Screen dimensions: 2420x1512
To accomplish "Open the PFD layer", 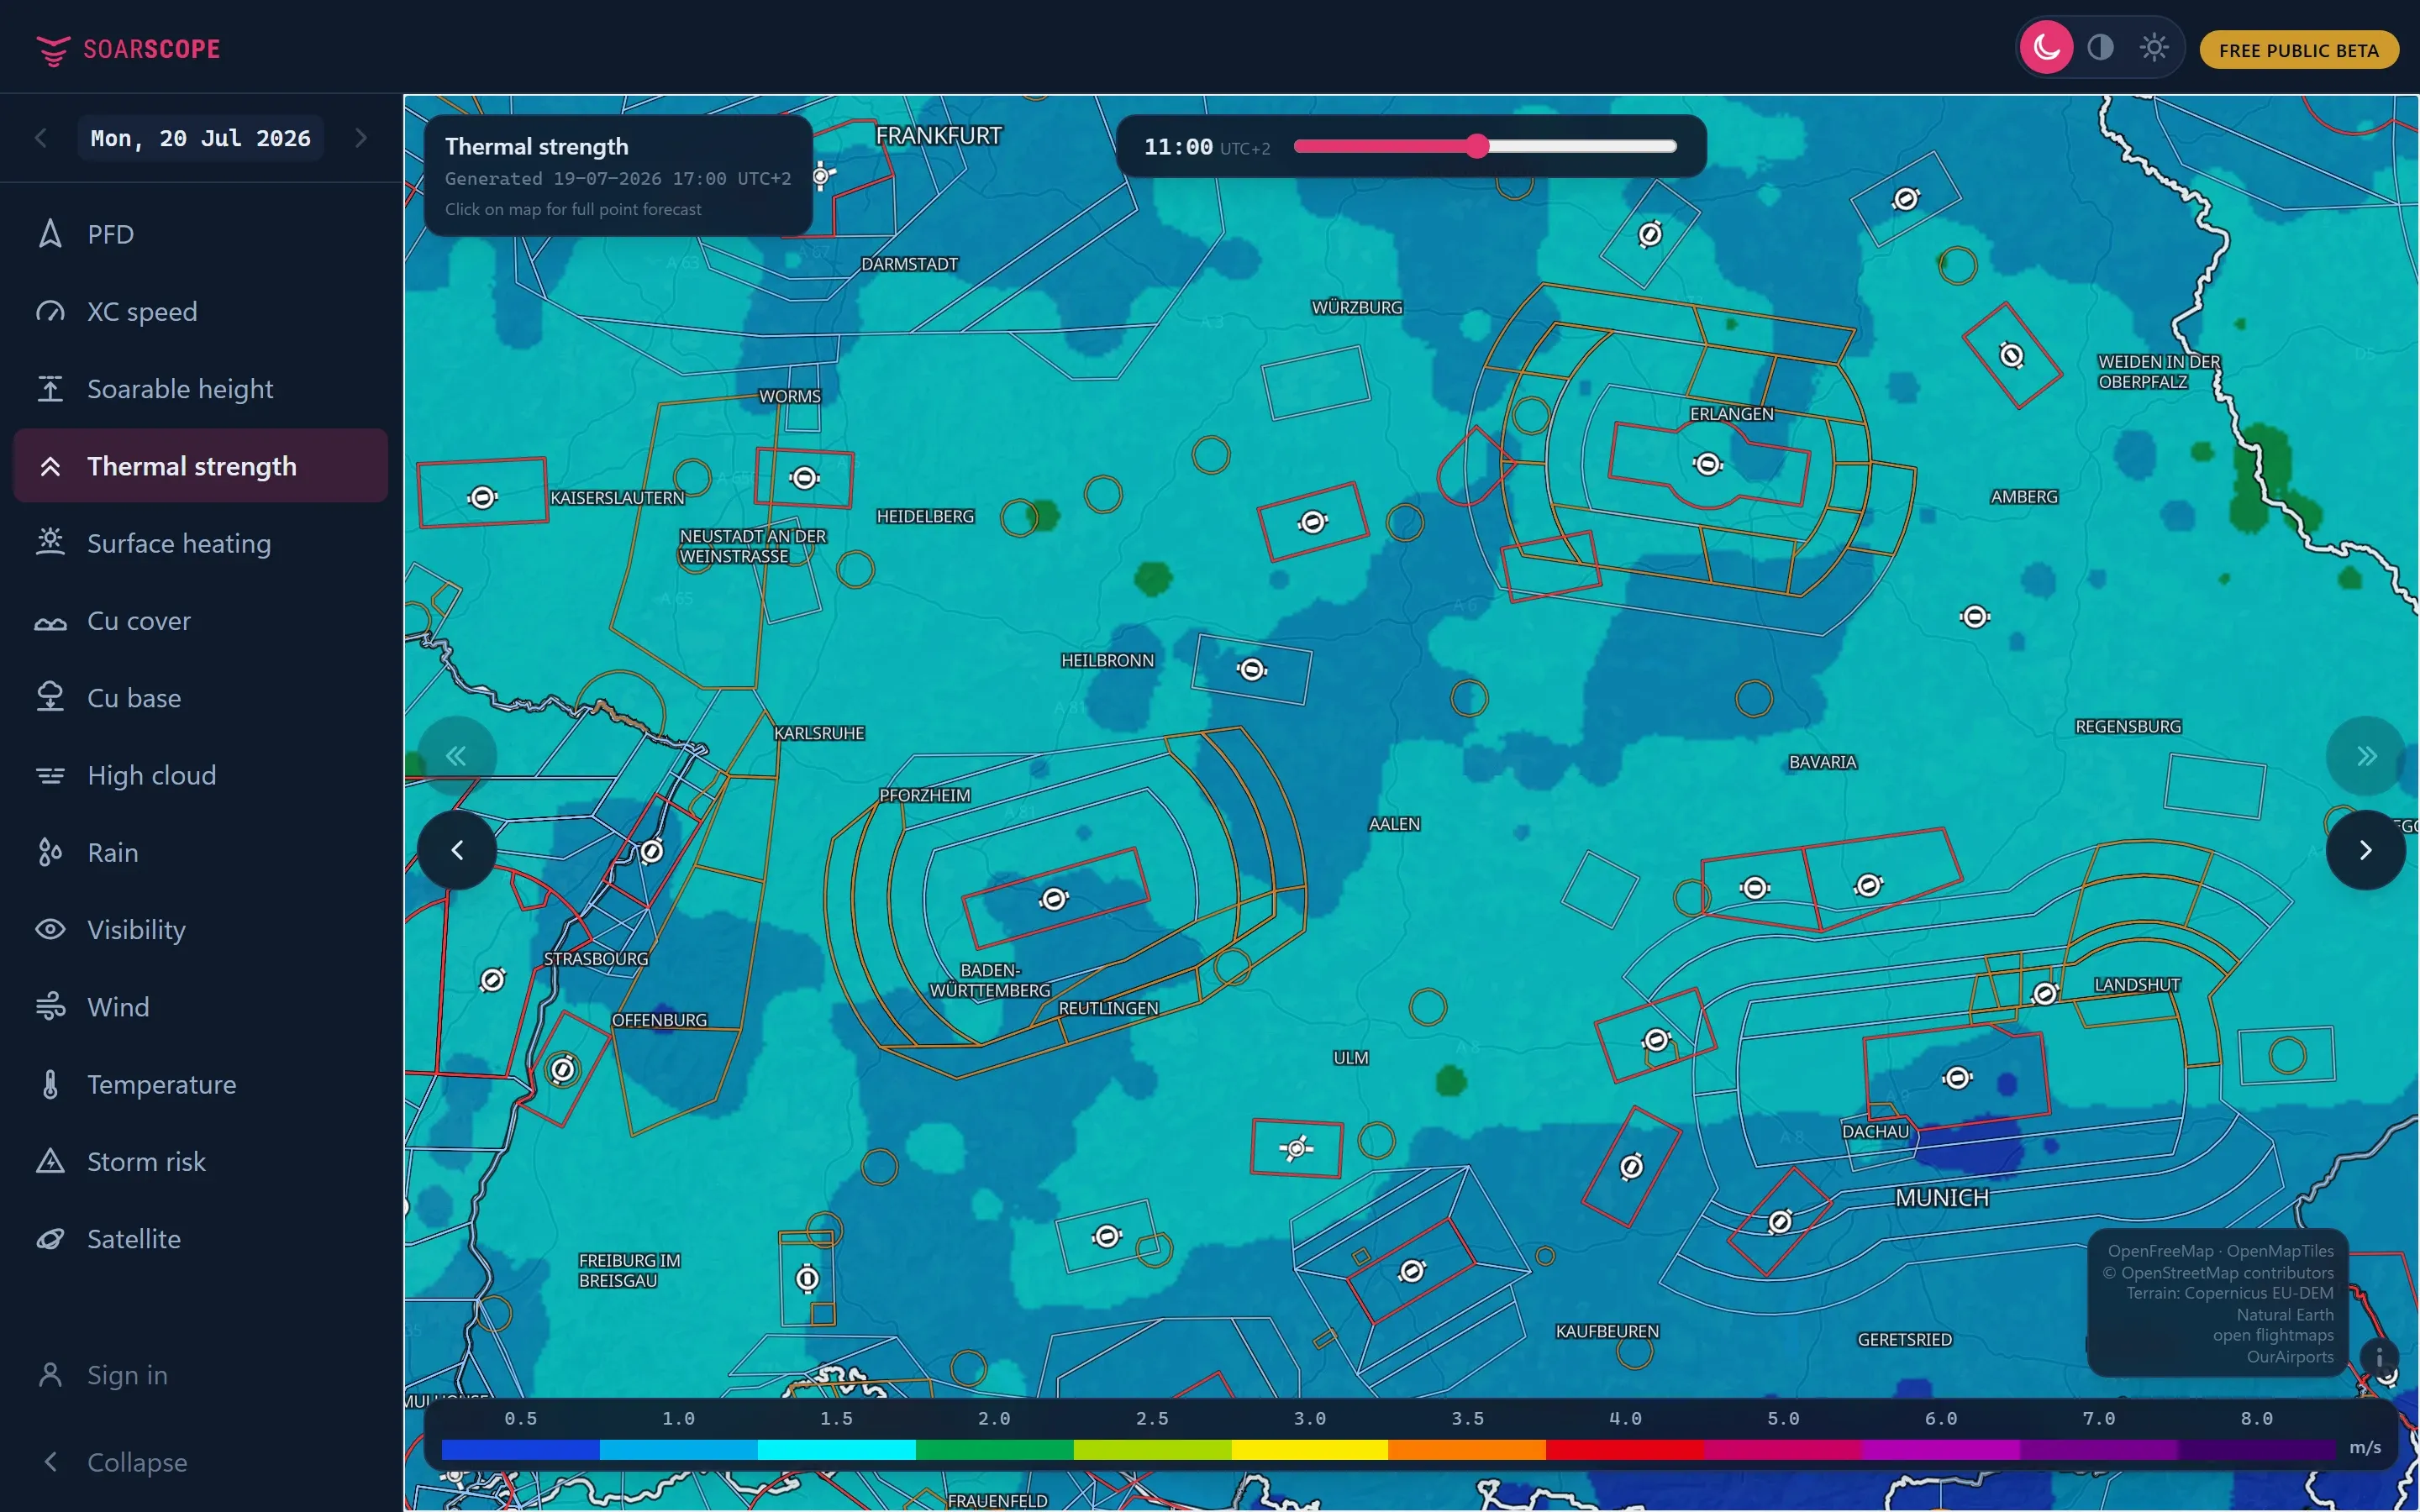I will pyautogui.click(x=200, y=234).
